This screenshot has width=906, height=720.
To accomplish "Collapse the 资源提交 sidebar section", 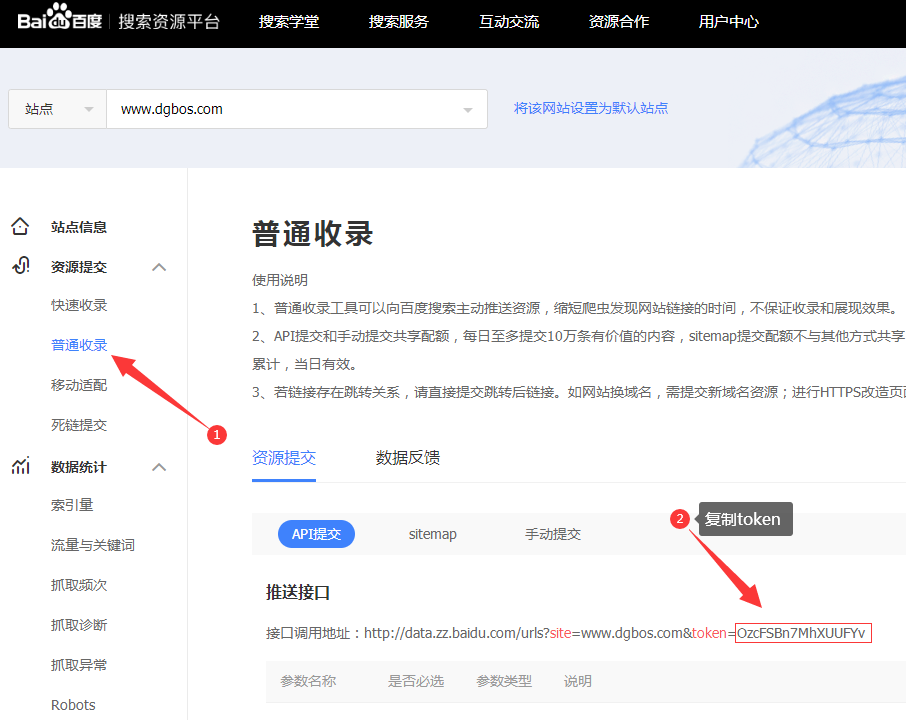I will tap(158, 267).
